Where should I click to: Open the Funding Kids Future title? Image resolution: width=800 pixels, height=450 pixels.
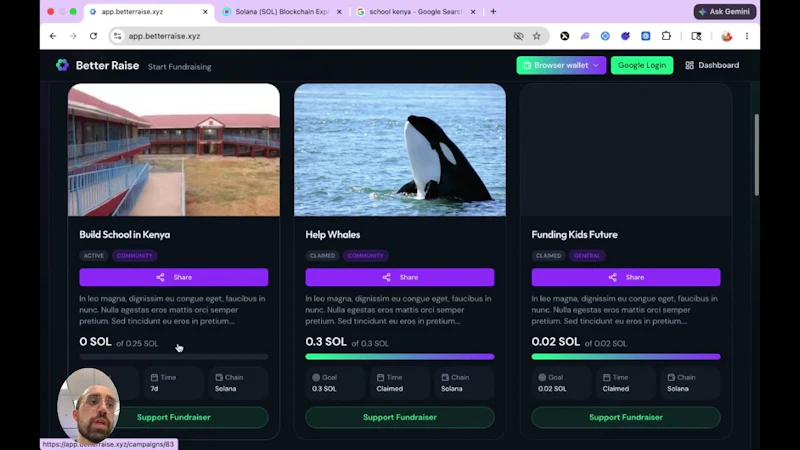coord(574,235)
